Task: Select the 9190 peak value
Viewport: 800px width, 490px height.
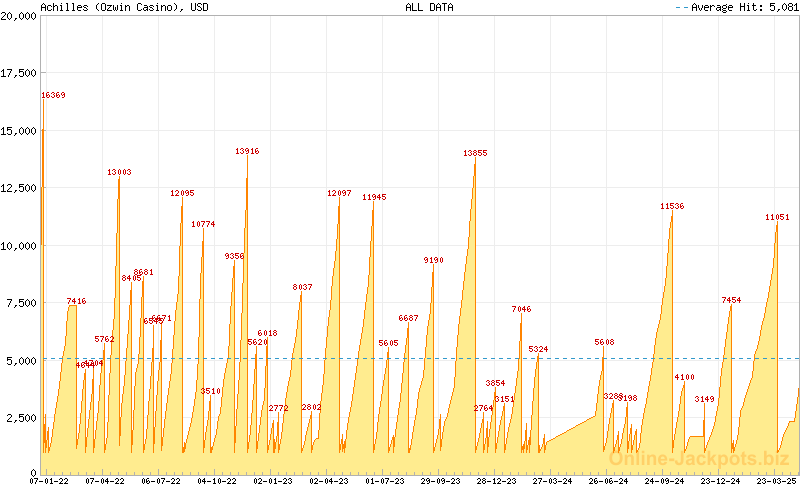Action: coord(433,260)
